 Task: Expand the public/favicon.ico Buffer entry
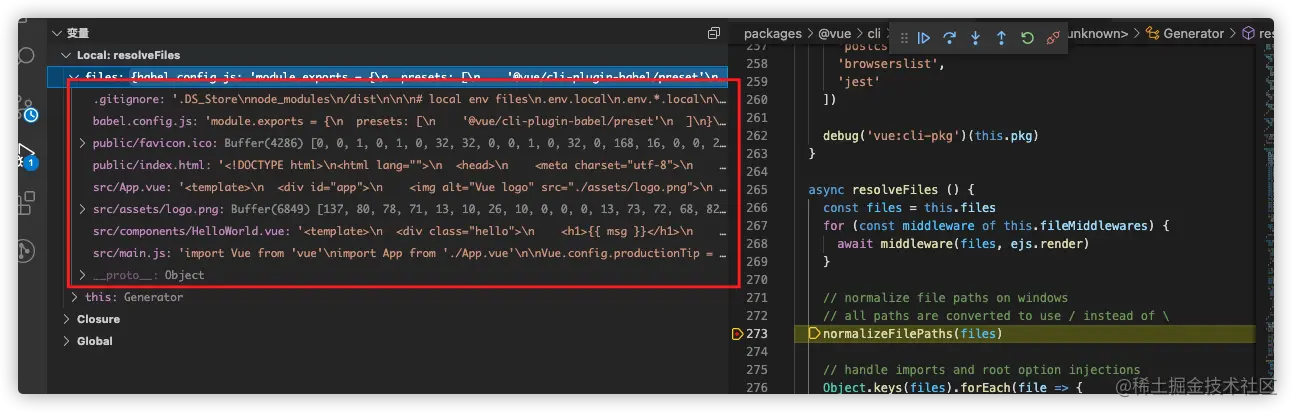point(83,143)
